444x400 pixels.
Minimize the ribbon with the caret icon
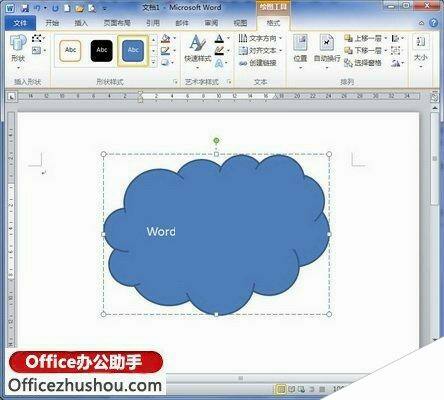(x=422, y=23)
